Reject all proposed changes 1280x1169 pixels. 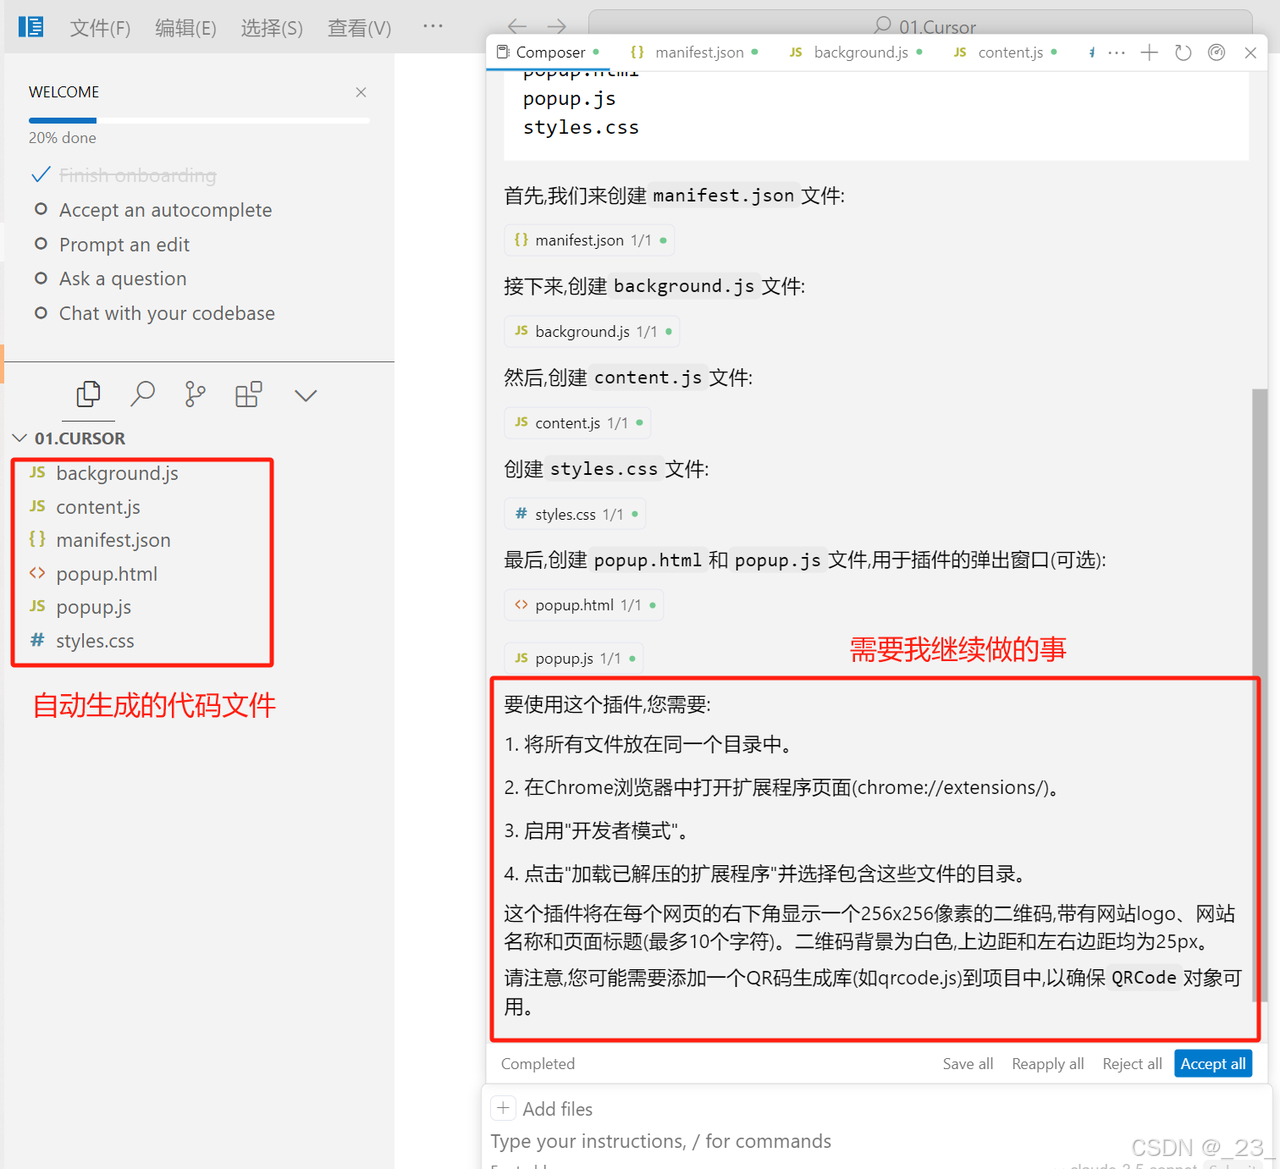(x=1131, y=1063)
